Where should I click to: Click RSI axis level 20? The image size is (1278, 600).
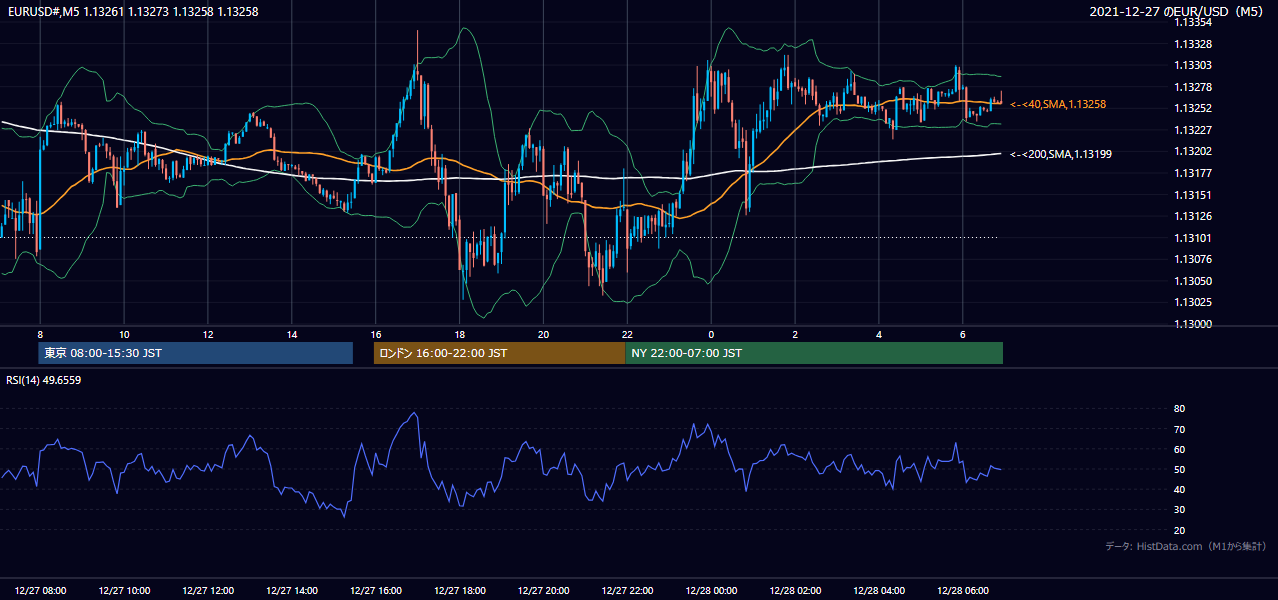coord(1180,531)
